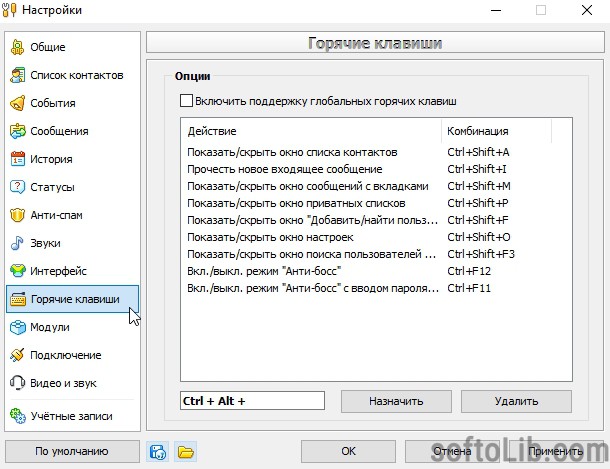Click the Комбинация column header
The height and width of the screenshot is (469, 610).
(496, 131)
